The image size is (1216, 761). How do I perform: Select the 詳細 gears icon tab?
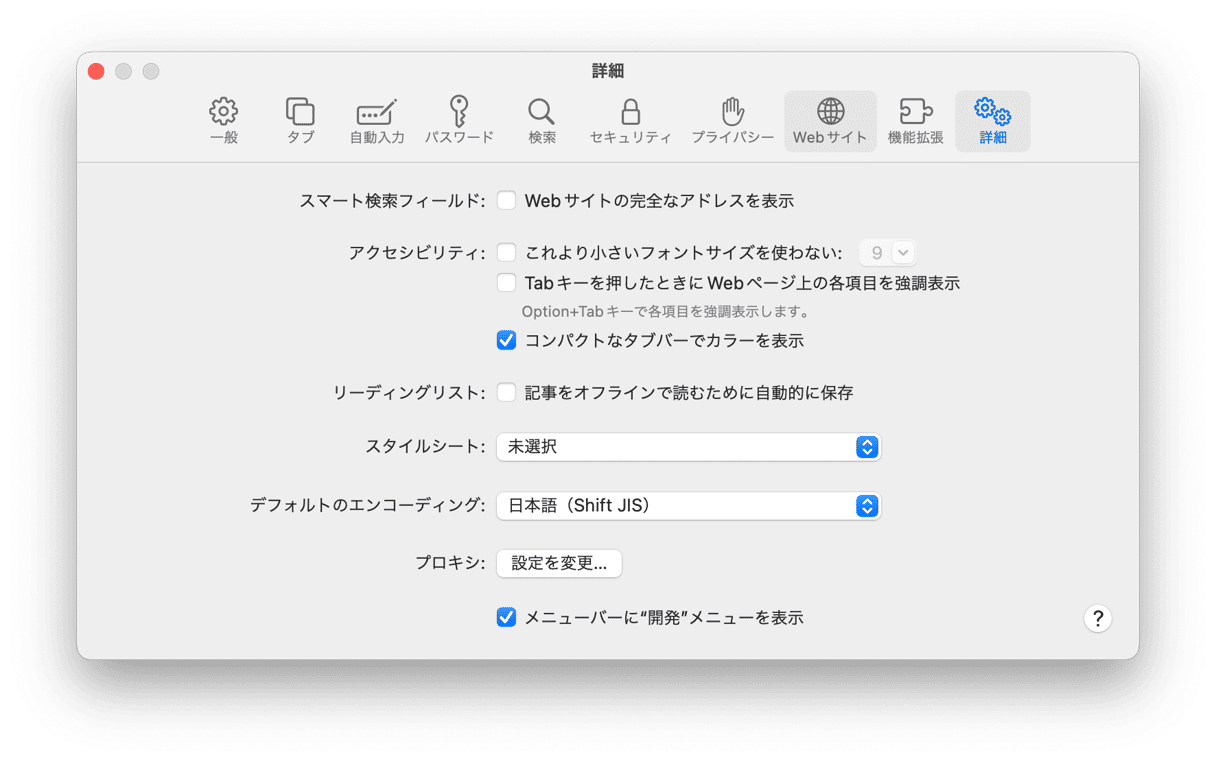(993, 122)
